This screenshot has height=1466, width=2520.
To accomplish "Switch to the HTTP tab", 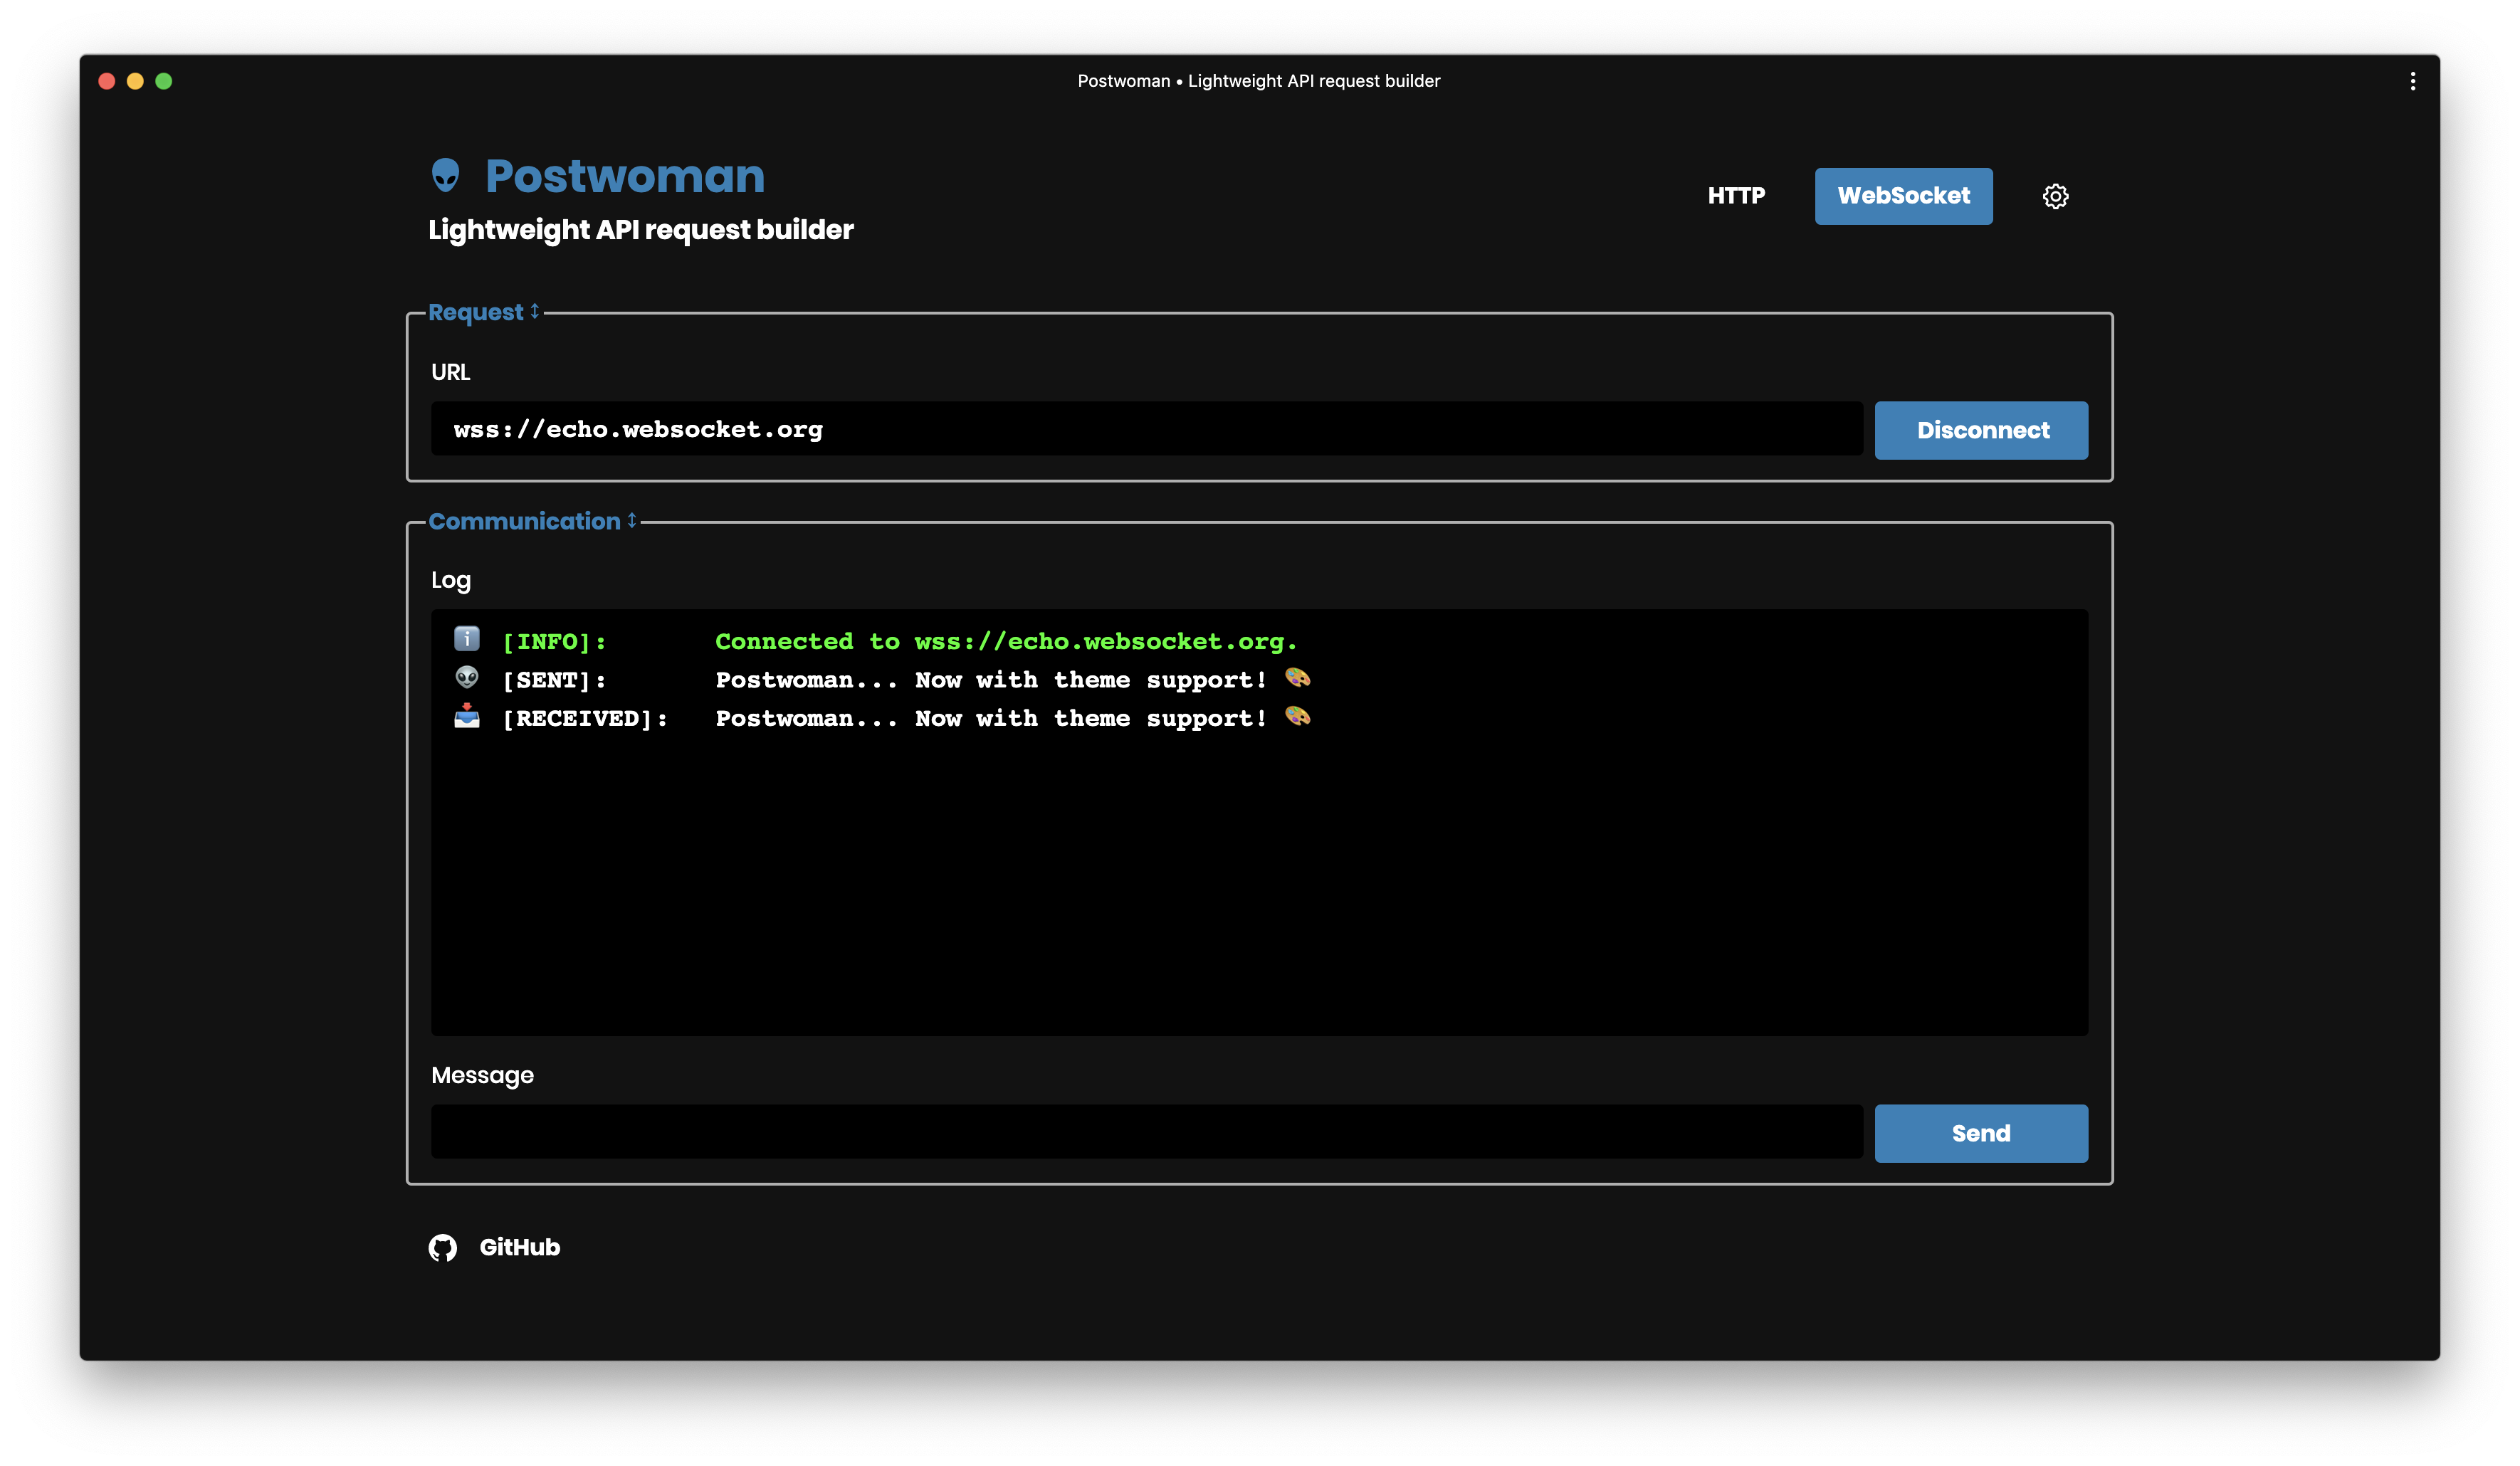I will [1736, 196].
